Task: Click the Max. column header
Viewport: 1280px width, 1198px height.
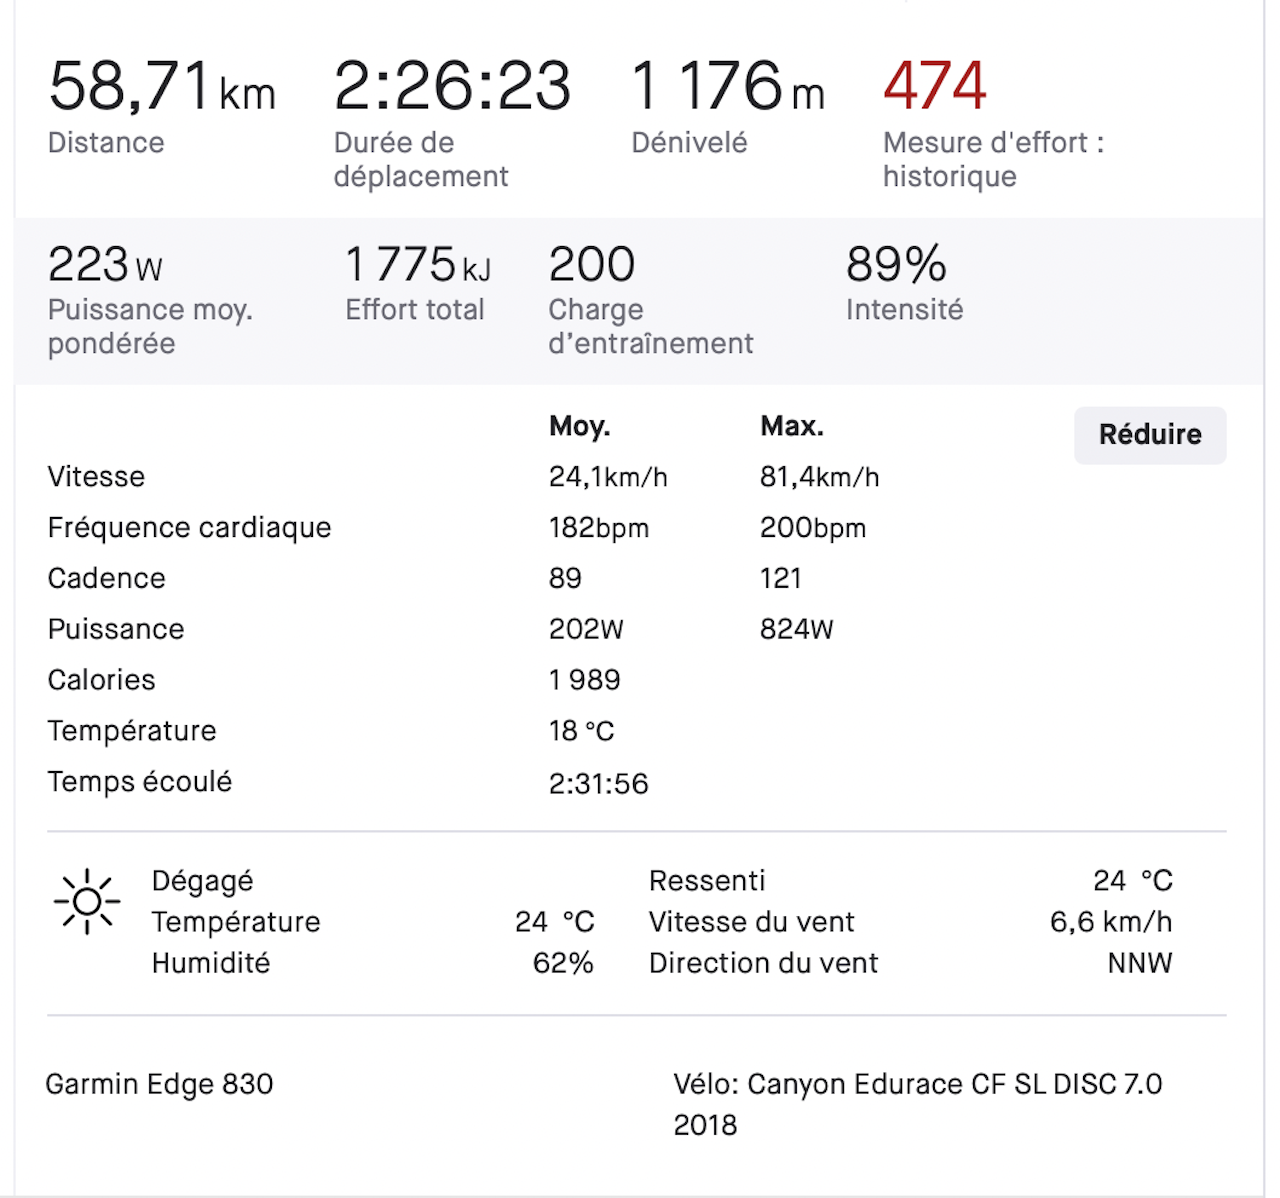Action: (x=791, y=427)
